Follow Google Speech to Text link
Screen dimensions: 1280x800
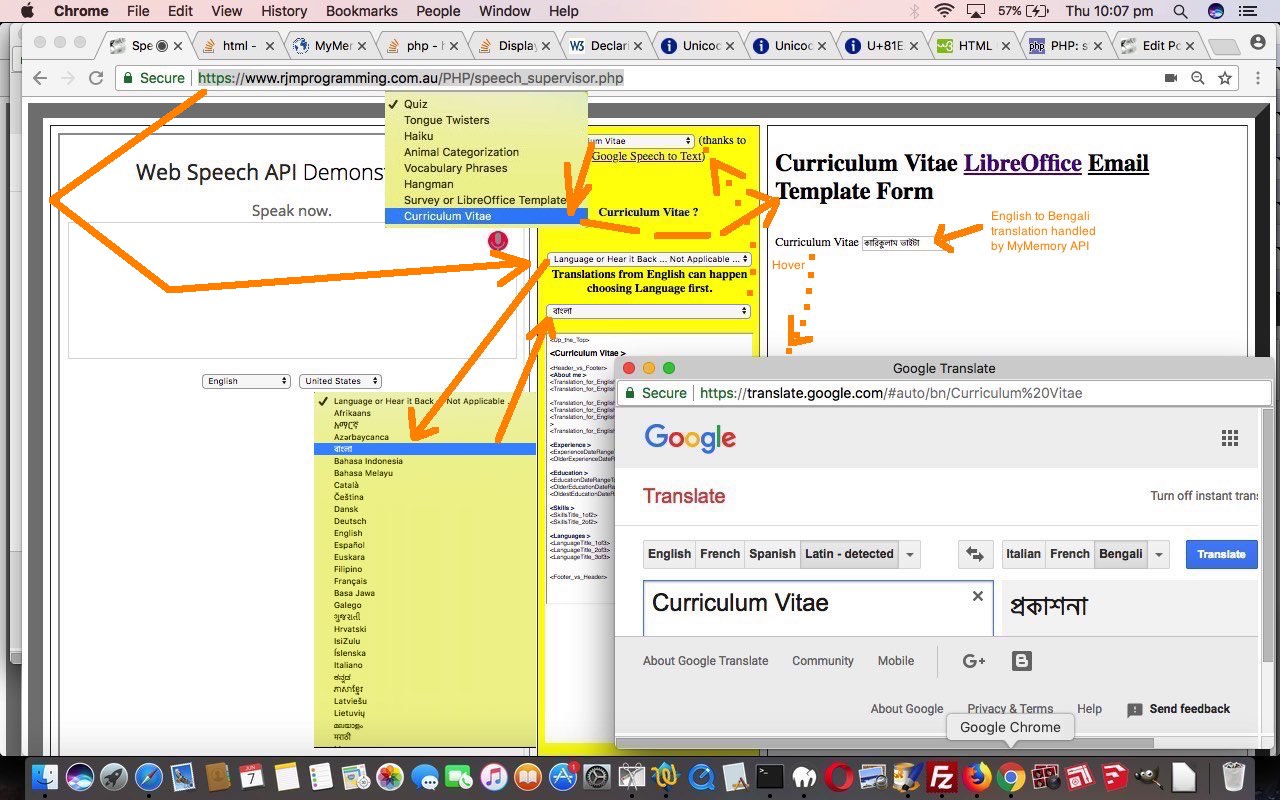tap(647, 156)
